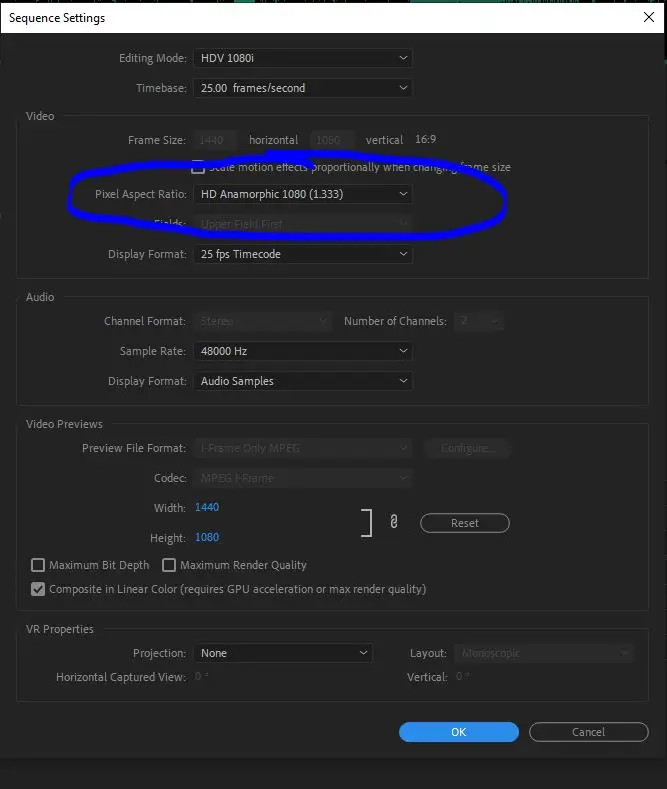The image size is (667, 789).
Task: Open the video Display Format dropdown
Action: coord(303,254)
